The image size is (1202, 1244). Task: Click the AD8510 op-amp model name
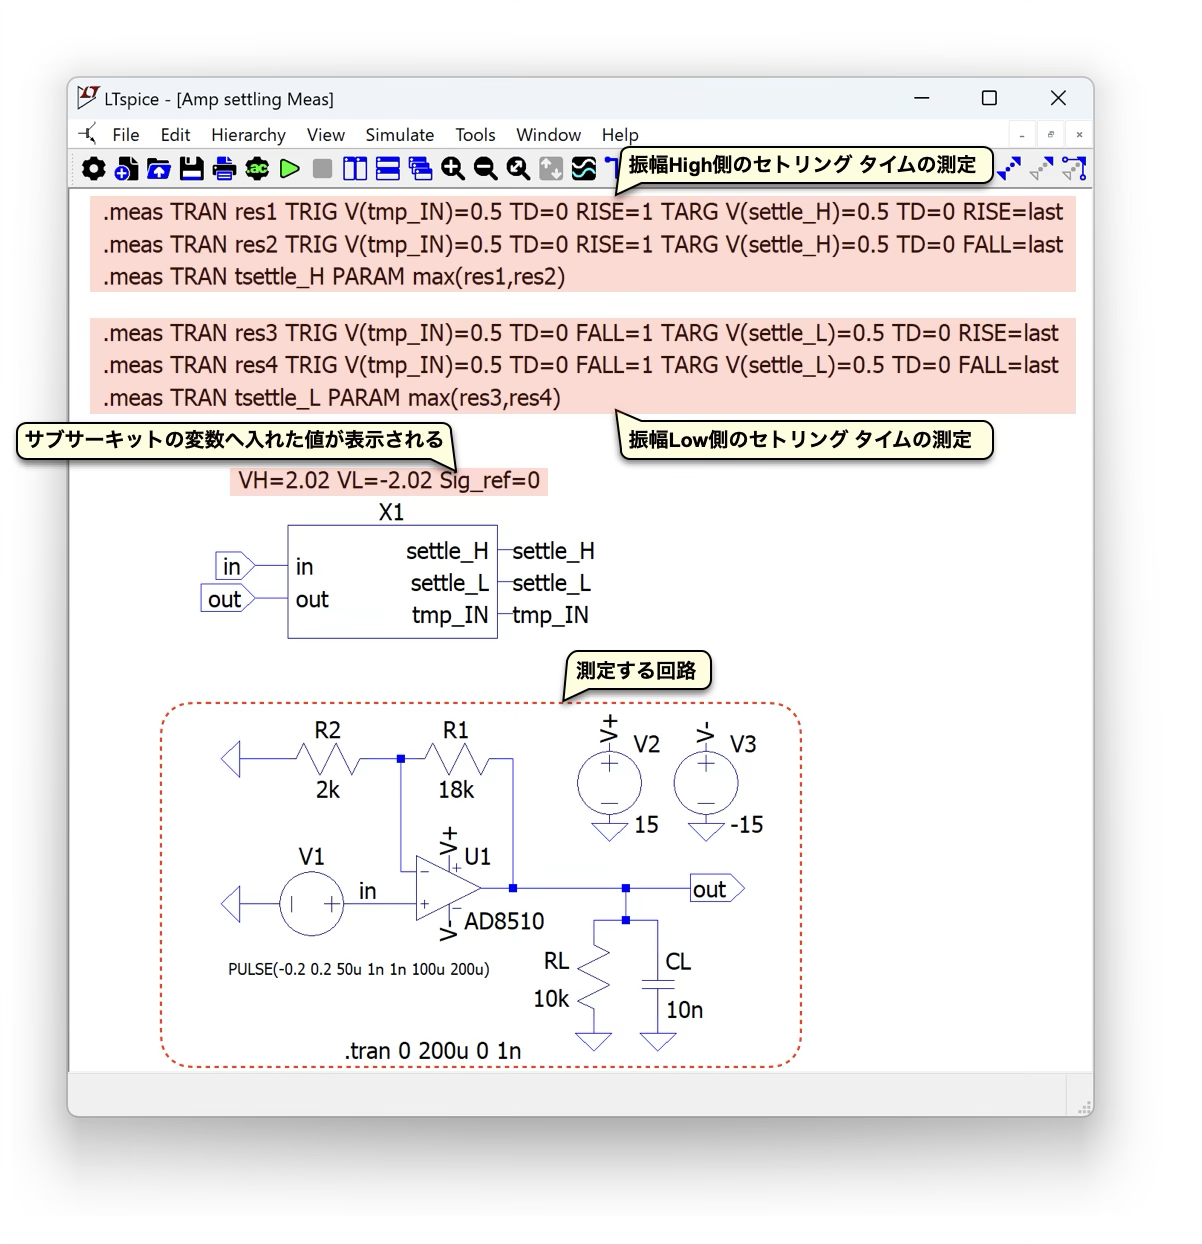click(x=504, y=921)
